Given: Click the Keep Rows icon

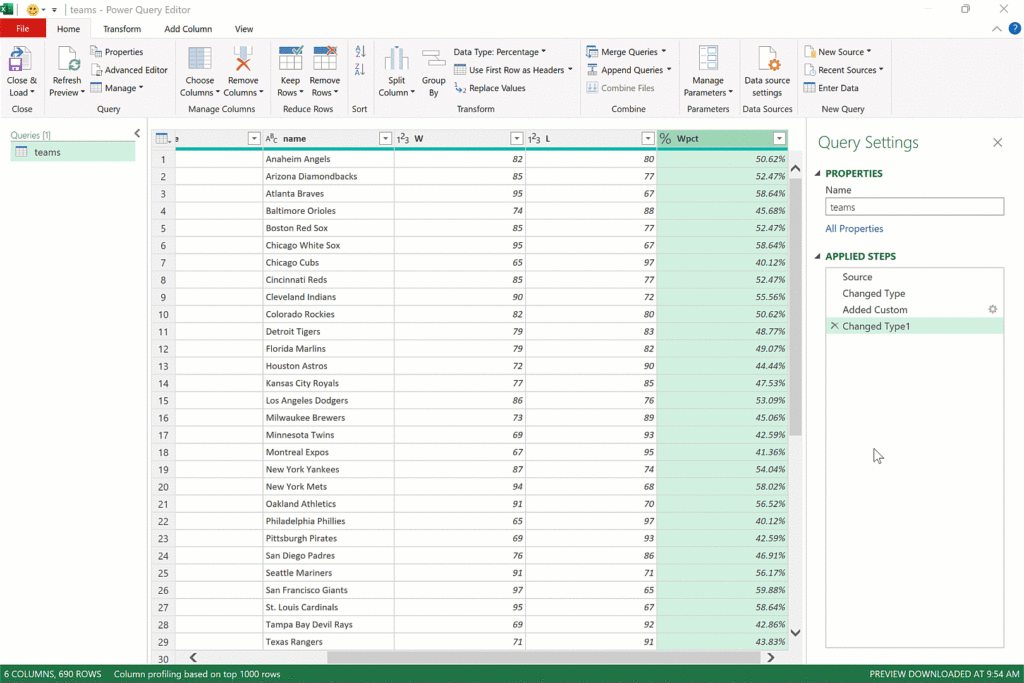Looking at the screenshot, I should point(290,59).
